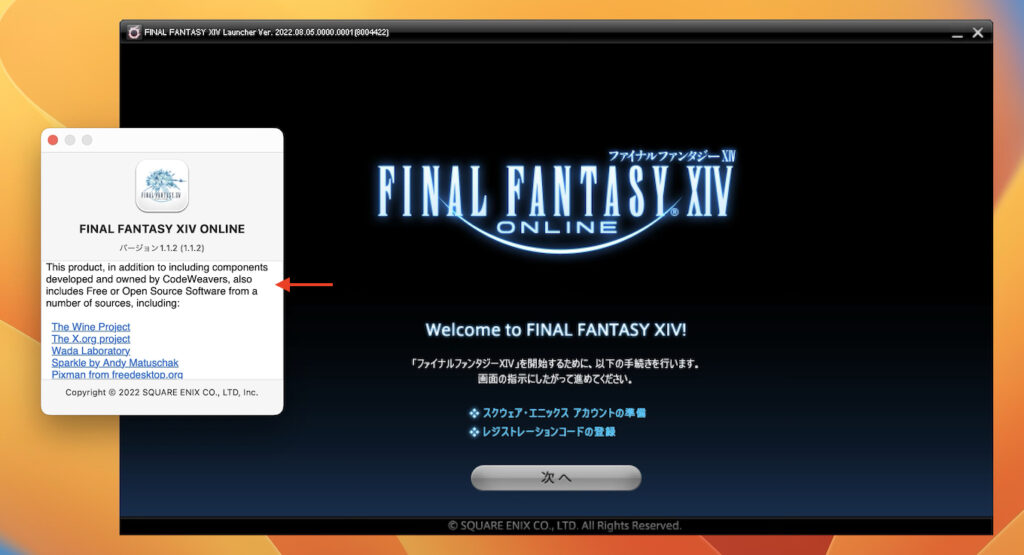
Task: Open the レジストレーションコードの登録 link
Action: 549,432
